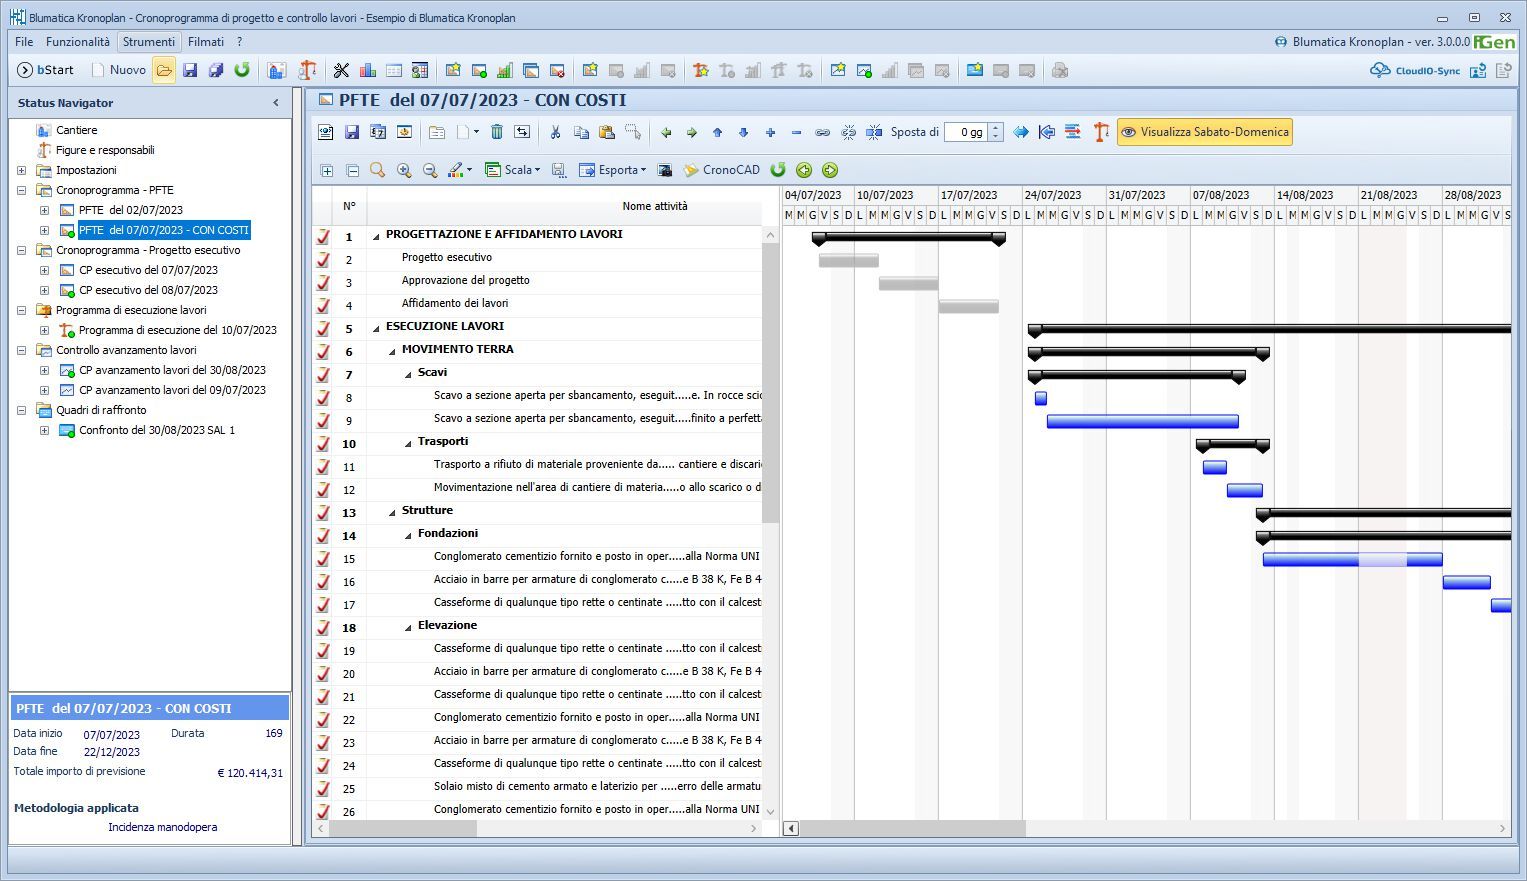Viewport: 1527px width, 881px height.
Task: Expand the Impostazioni tree node
Action: 21,170
